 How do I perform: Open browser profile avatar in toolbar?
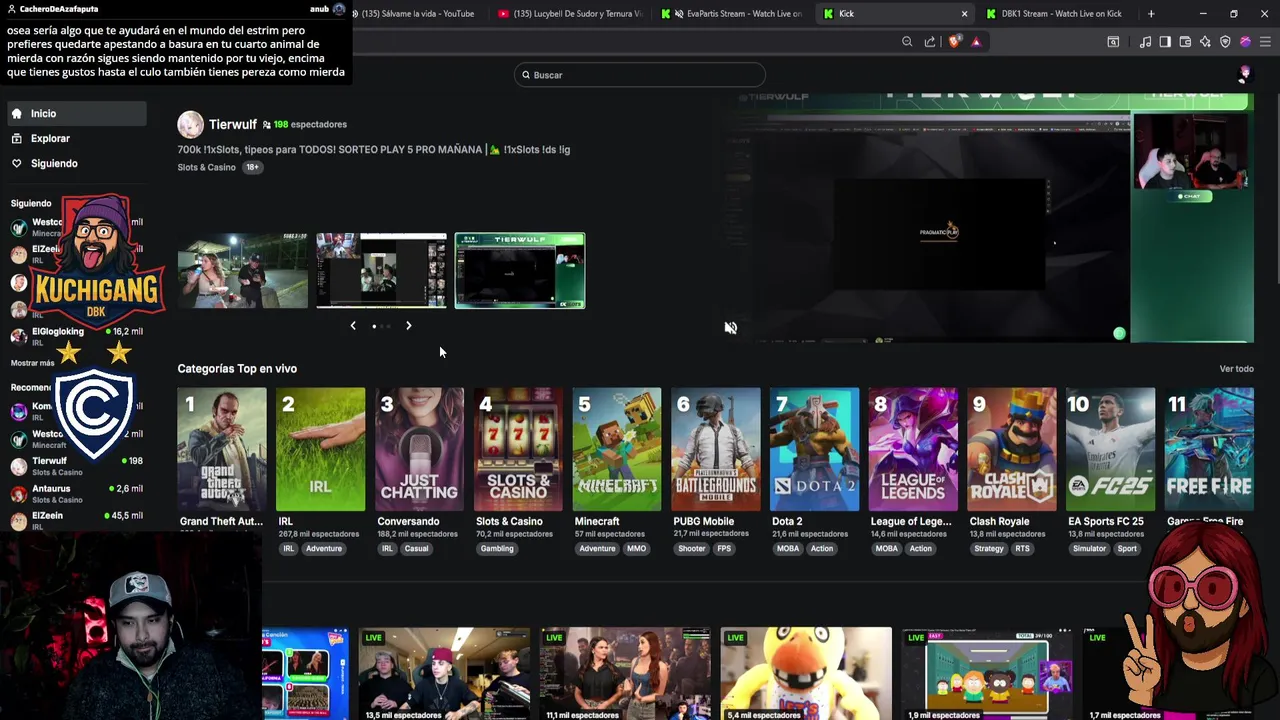[1245, 42]
